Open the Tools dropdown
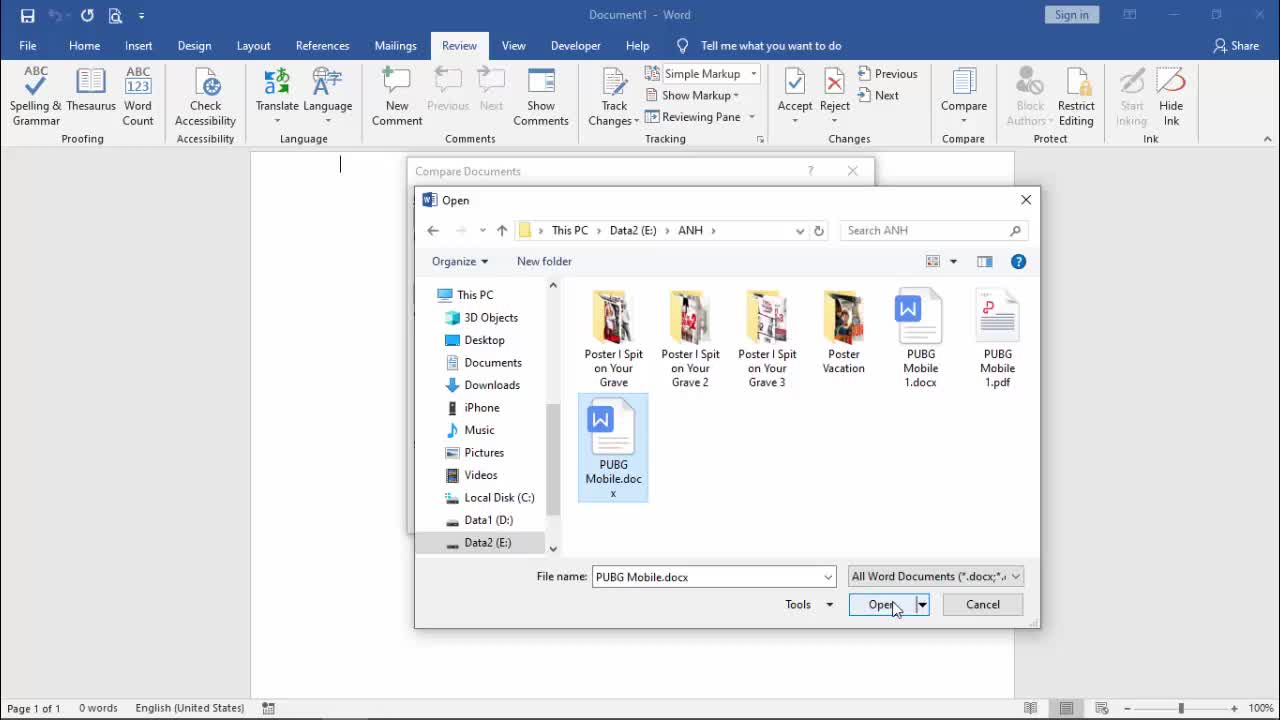This screenshot has height=720, width=1280. 809,605
